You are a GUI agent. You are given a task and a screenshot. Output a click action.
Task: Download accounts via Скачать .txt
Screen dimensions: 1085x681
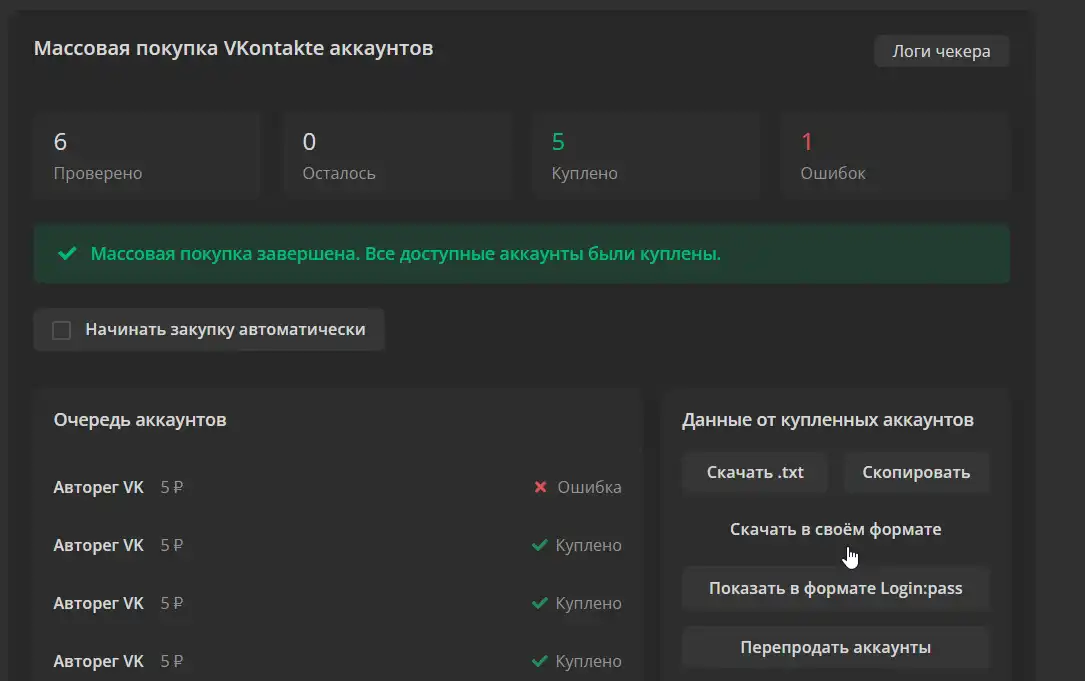tap(754, 473)
